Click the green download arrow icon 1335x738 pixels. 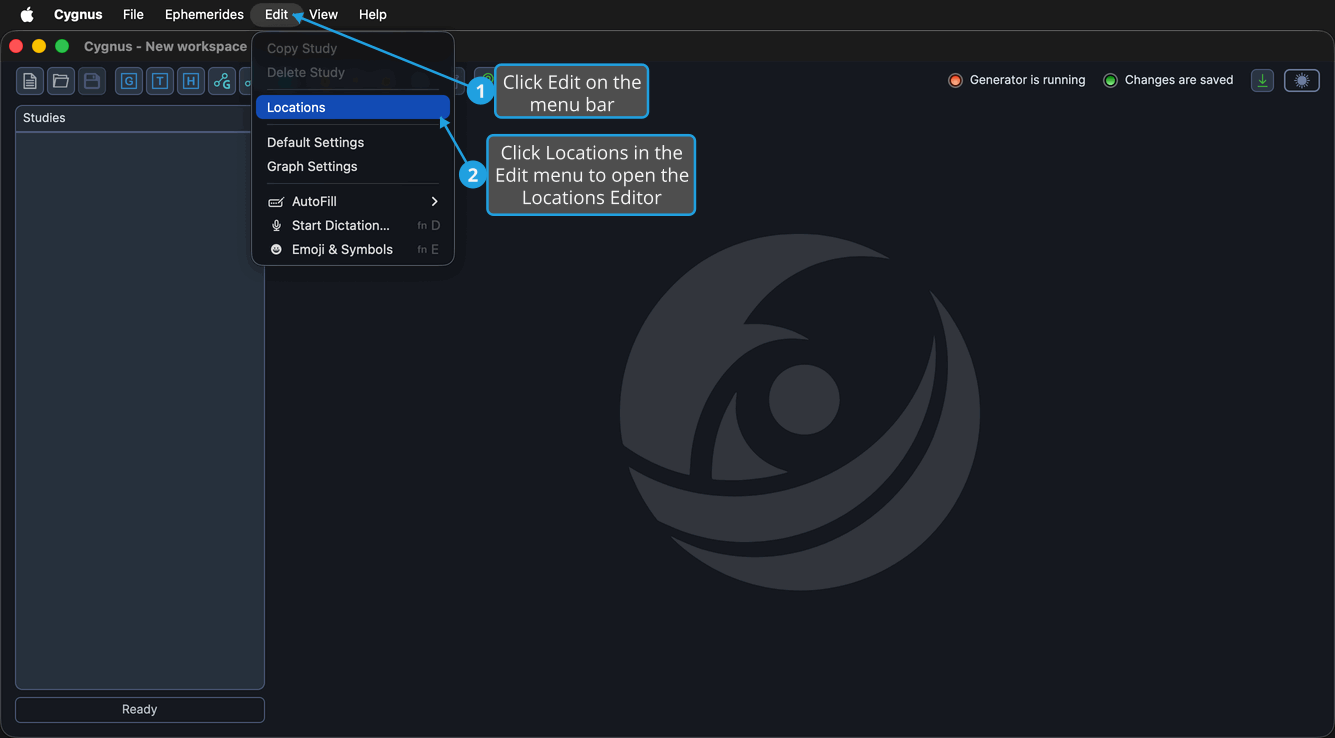[1262, 81]
